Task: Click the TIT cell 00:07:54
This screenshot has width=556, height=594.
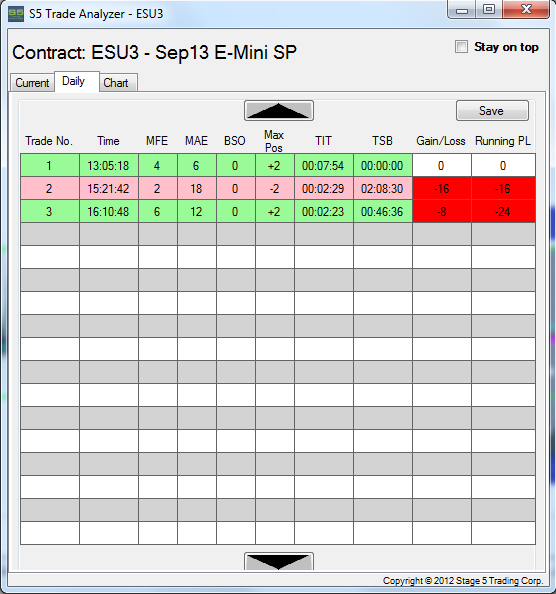Action: click(324, 166)
